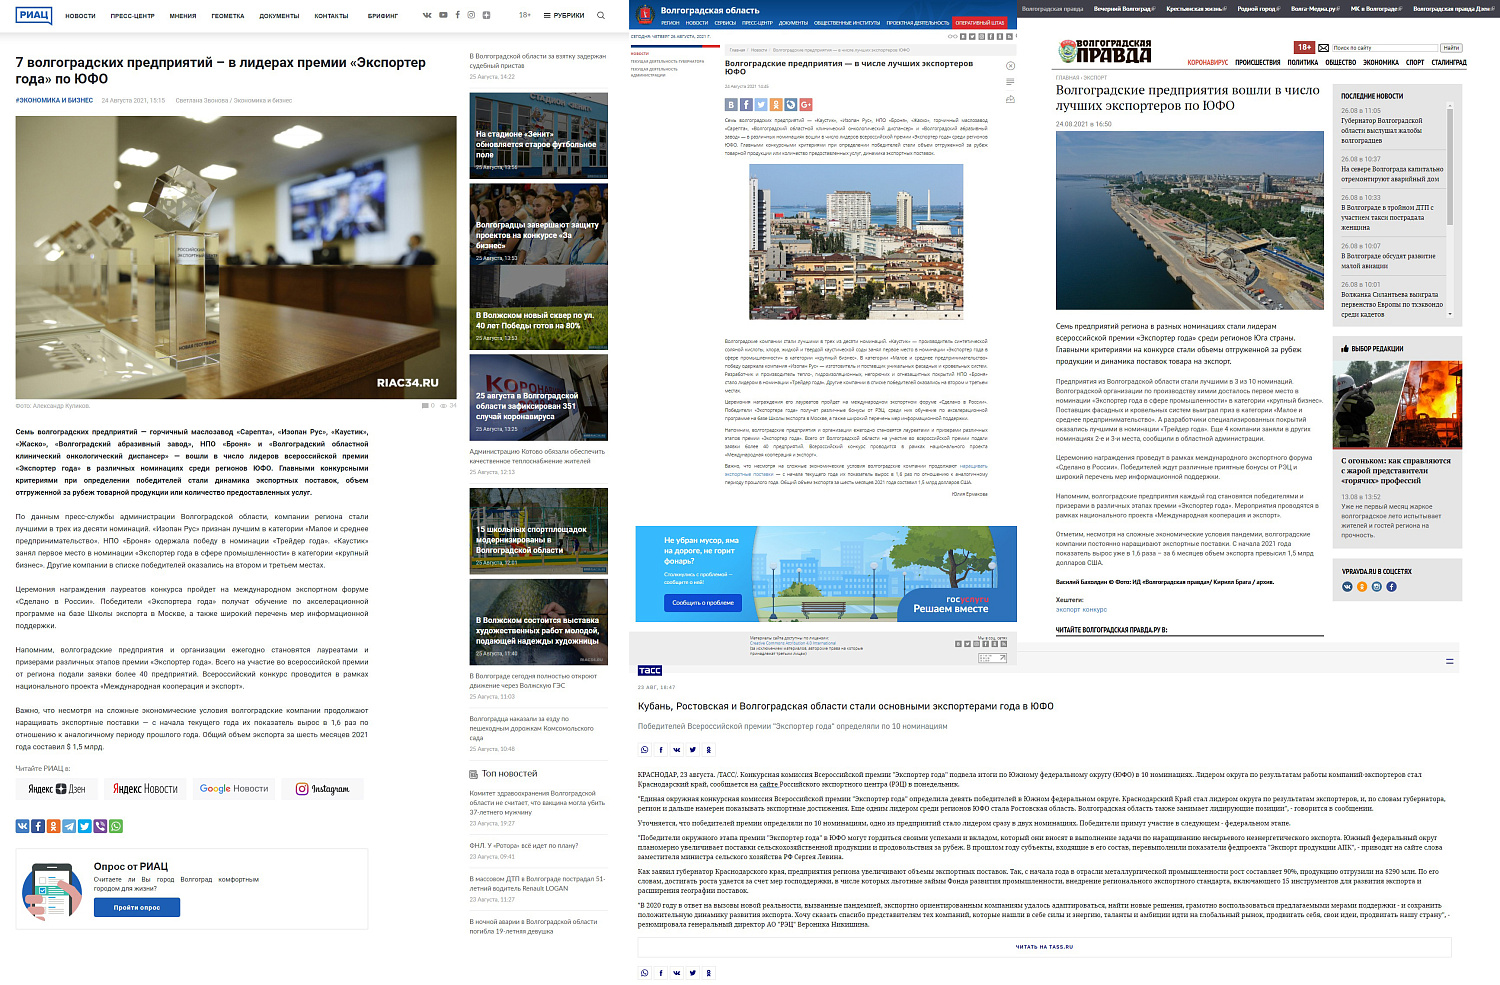
Task: Open the 26.08 11:05 Губернатор news item
Action: point(1382,125)
